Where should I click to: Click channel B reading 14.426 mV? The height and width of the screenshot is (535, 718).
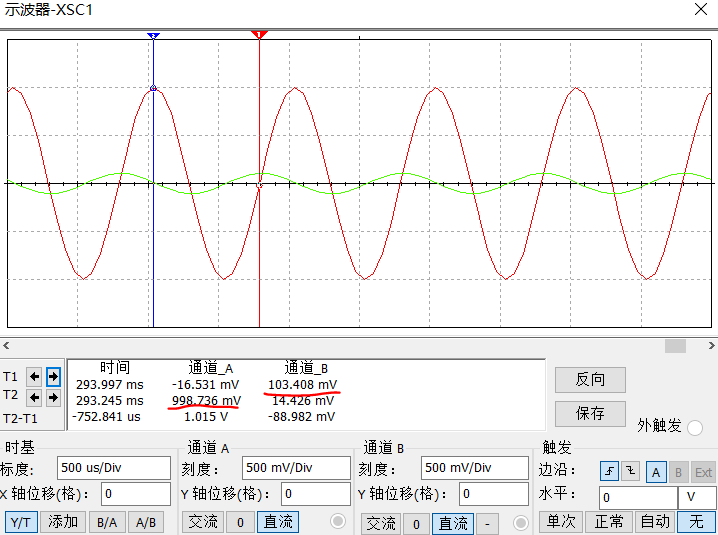pos(303,401)
